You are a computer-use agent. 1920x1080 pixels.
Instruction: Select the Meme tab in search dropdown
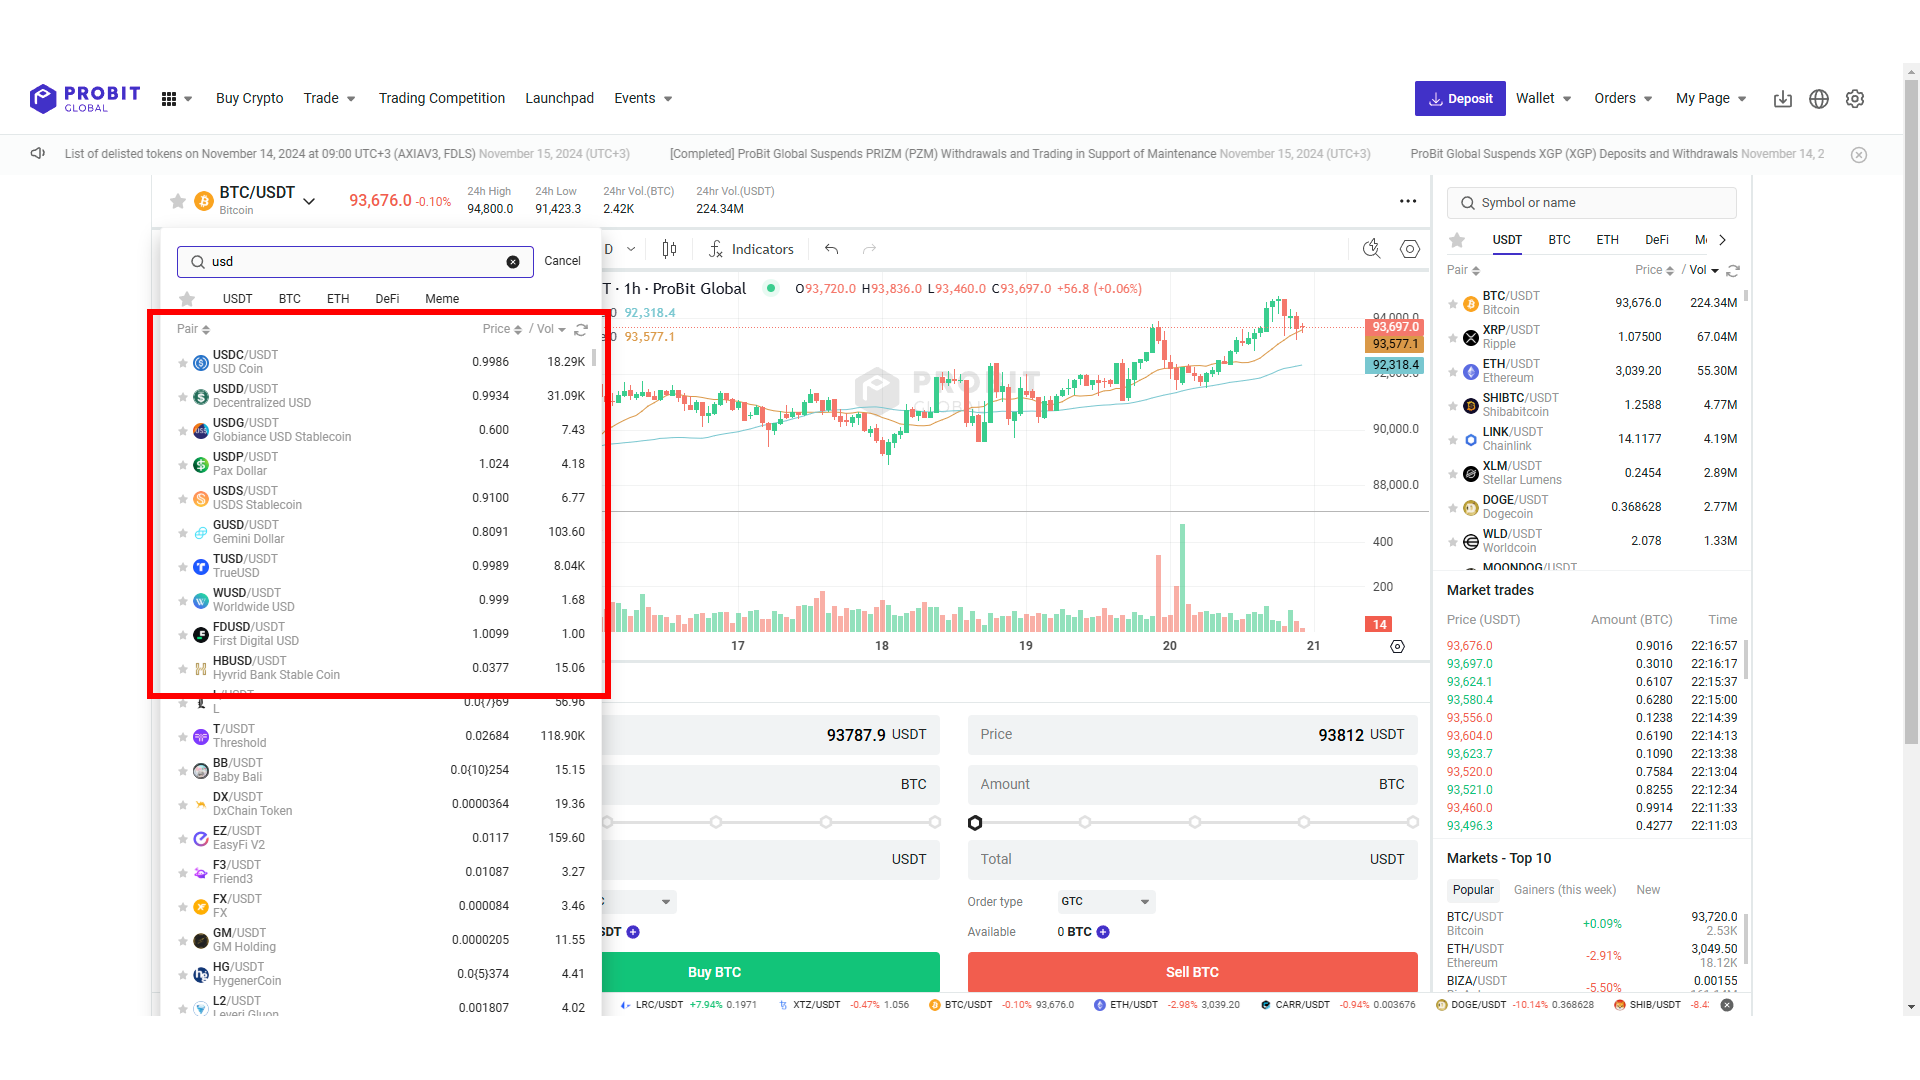[x=442, y=299]
